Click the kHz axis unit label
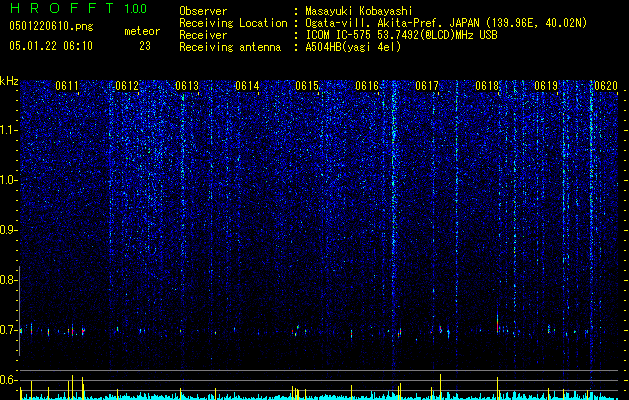 click(9, 81)
